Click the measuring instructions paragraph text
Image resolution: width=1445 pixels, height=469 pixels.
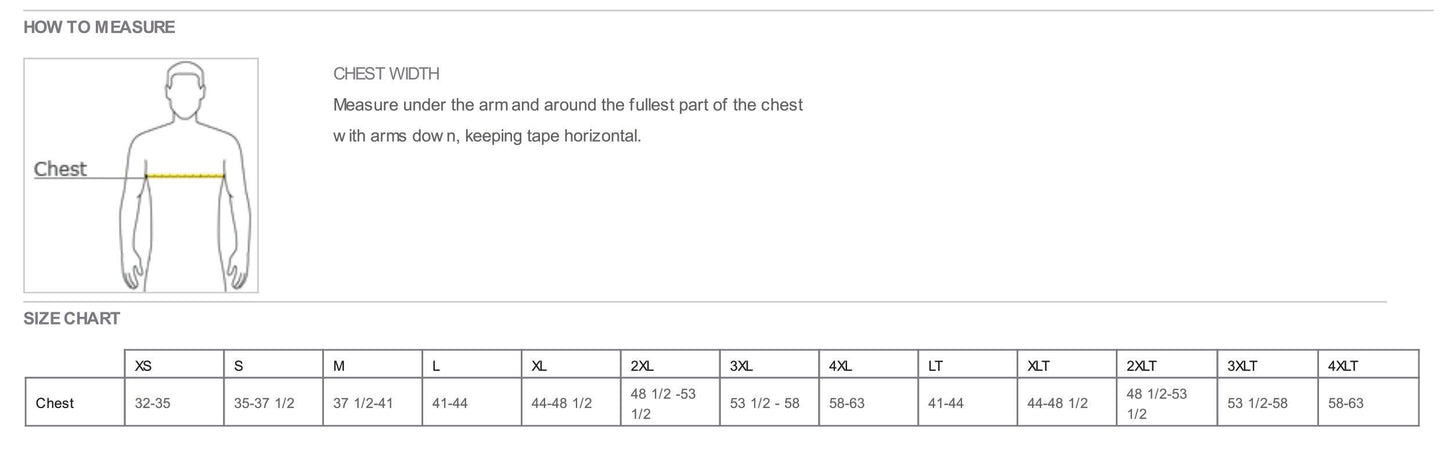pos(567,119)
